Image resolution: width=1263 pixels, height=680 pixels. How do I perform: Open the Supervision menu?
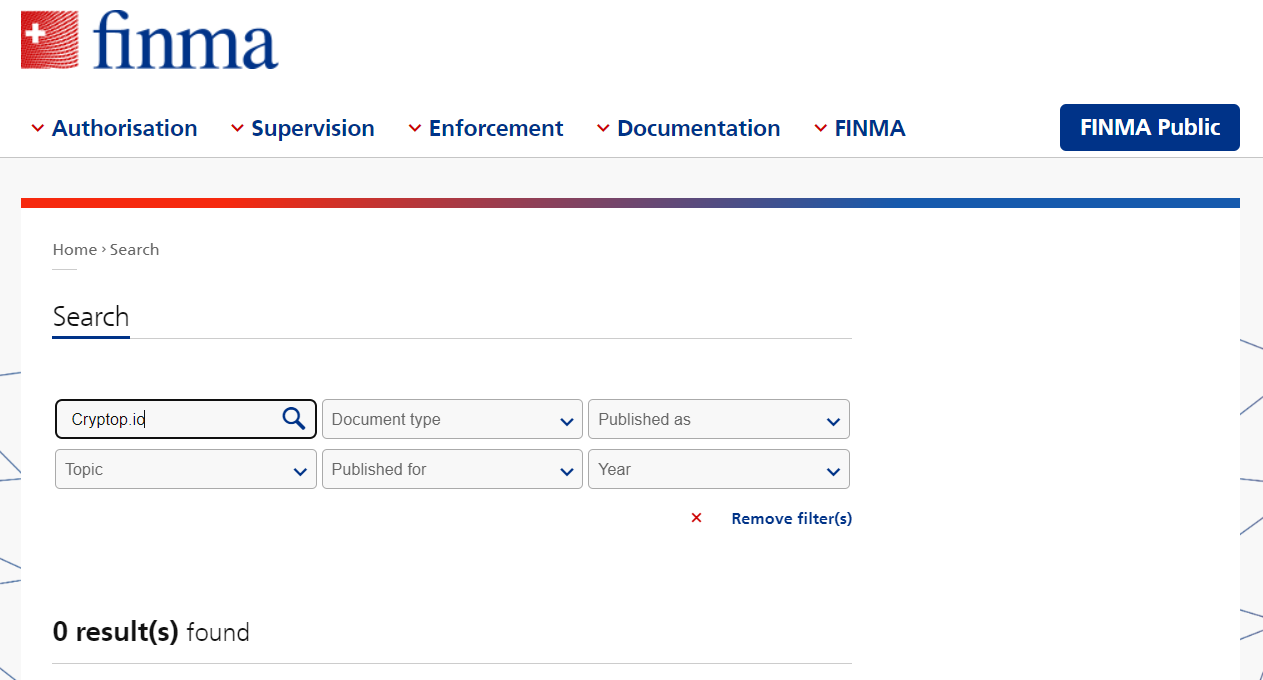point(312,128)
